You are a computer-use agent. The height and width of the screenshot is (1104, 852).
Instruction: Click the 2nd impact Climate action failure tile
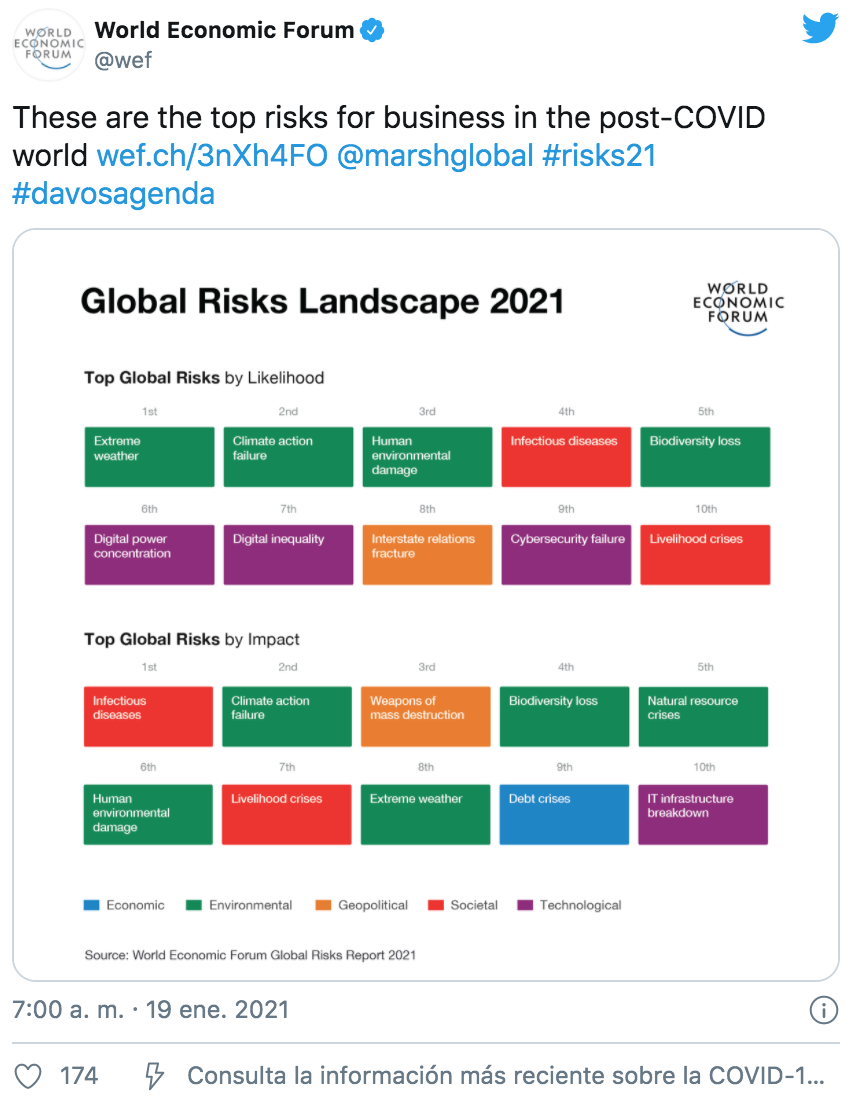click(x=287, y=717)
